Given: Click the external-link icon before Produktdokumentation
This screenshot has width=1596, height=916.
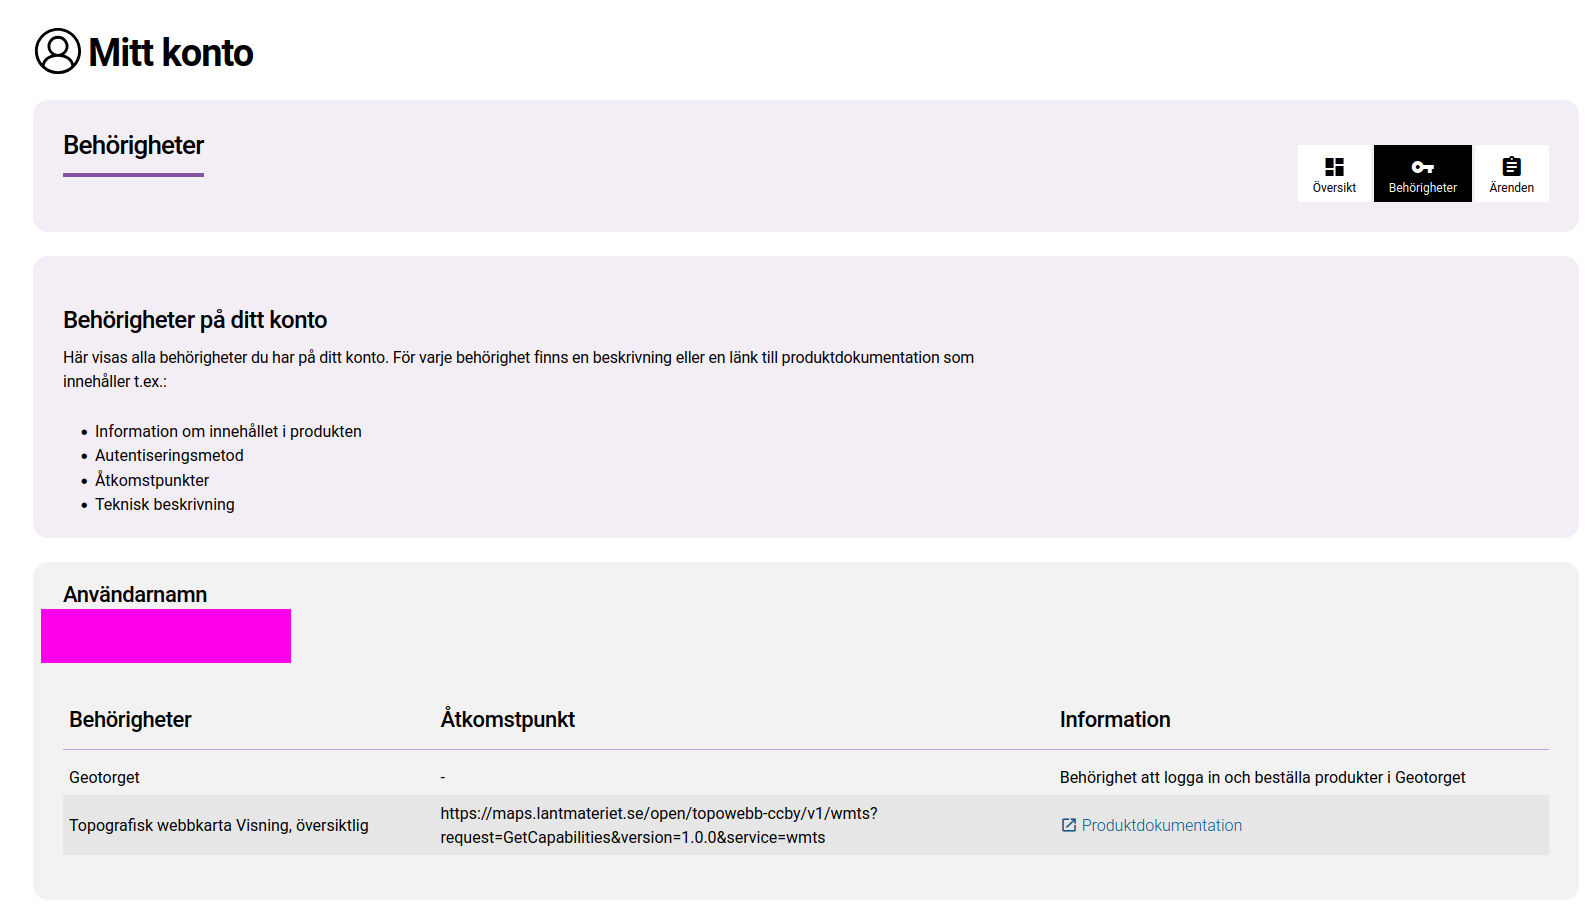Looking at the screenshot, I should [1068, 825].
